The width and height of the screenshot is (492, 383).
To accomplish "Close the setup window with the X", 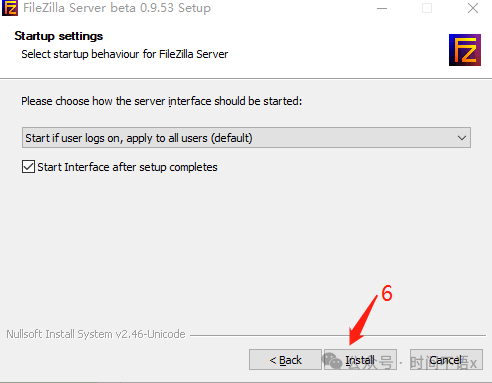I will tap(473, 8).
